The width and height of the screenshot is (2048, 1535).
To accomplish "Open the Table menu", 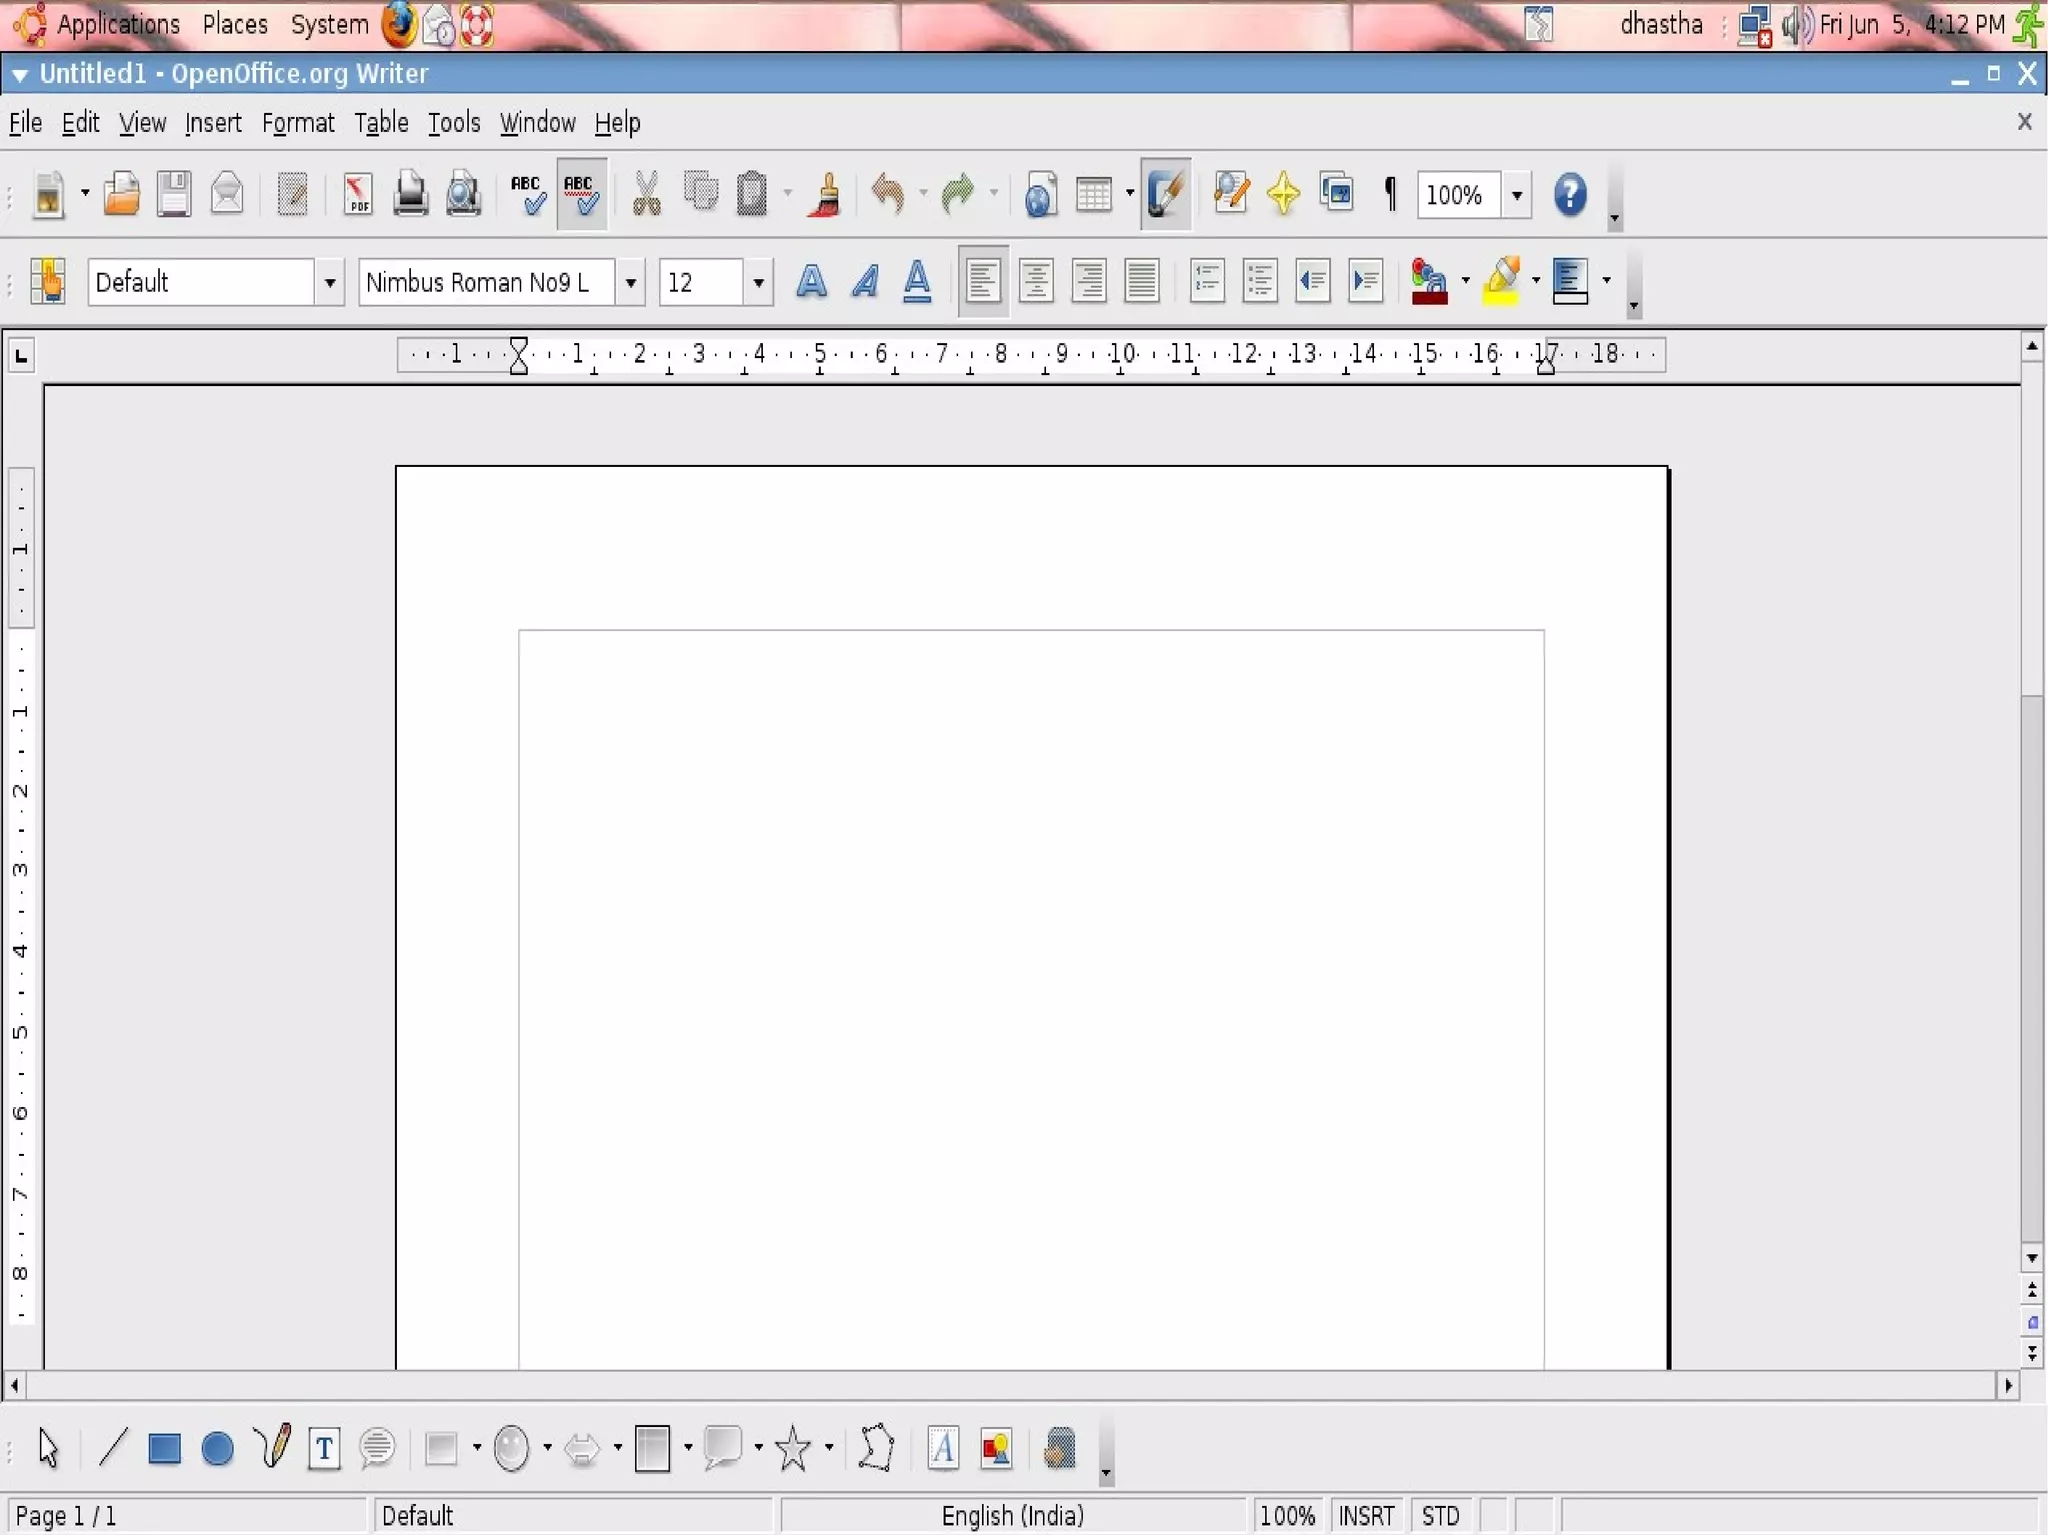I will click(x=381, y=123).
